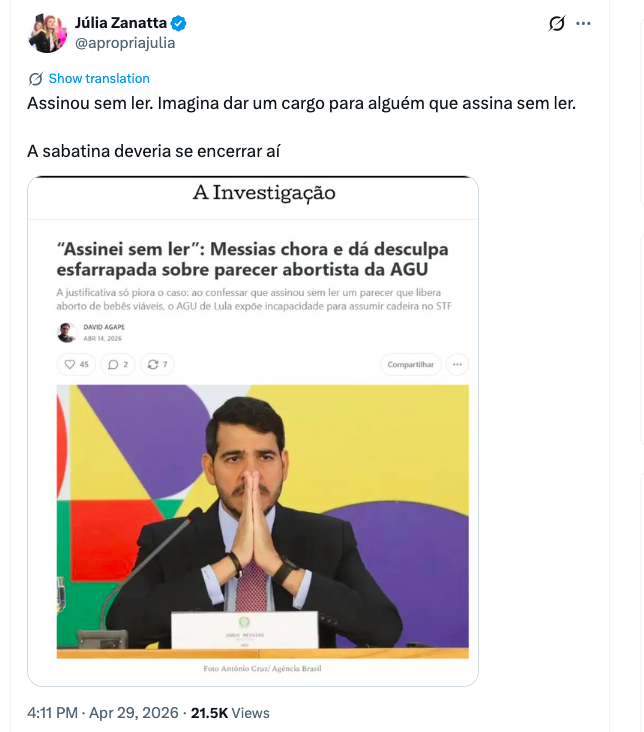Viewport: 644px width, 732px height.
Task: Click the Júlia Zanatta display name
Action: (x=121, y=22)
